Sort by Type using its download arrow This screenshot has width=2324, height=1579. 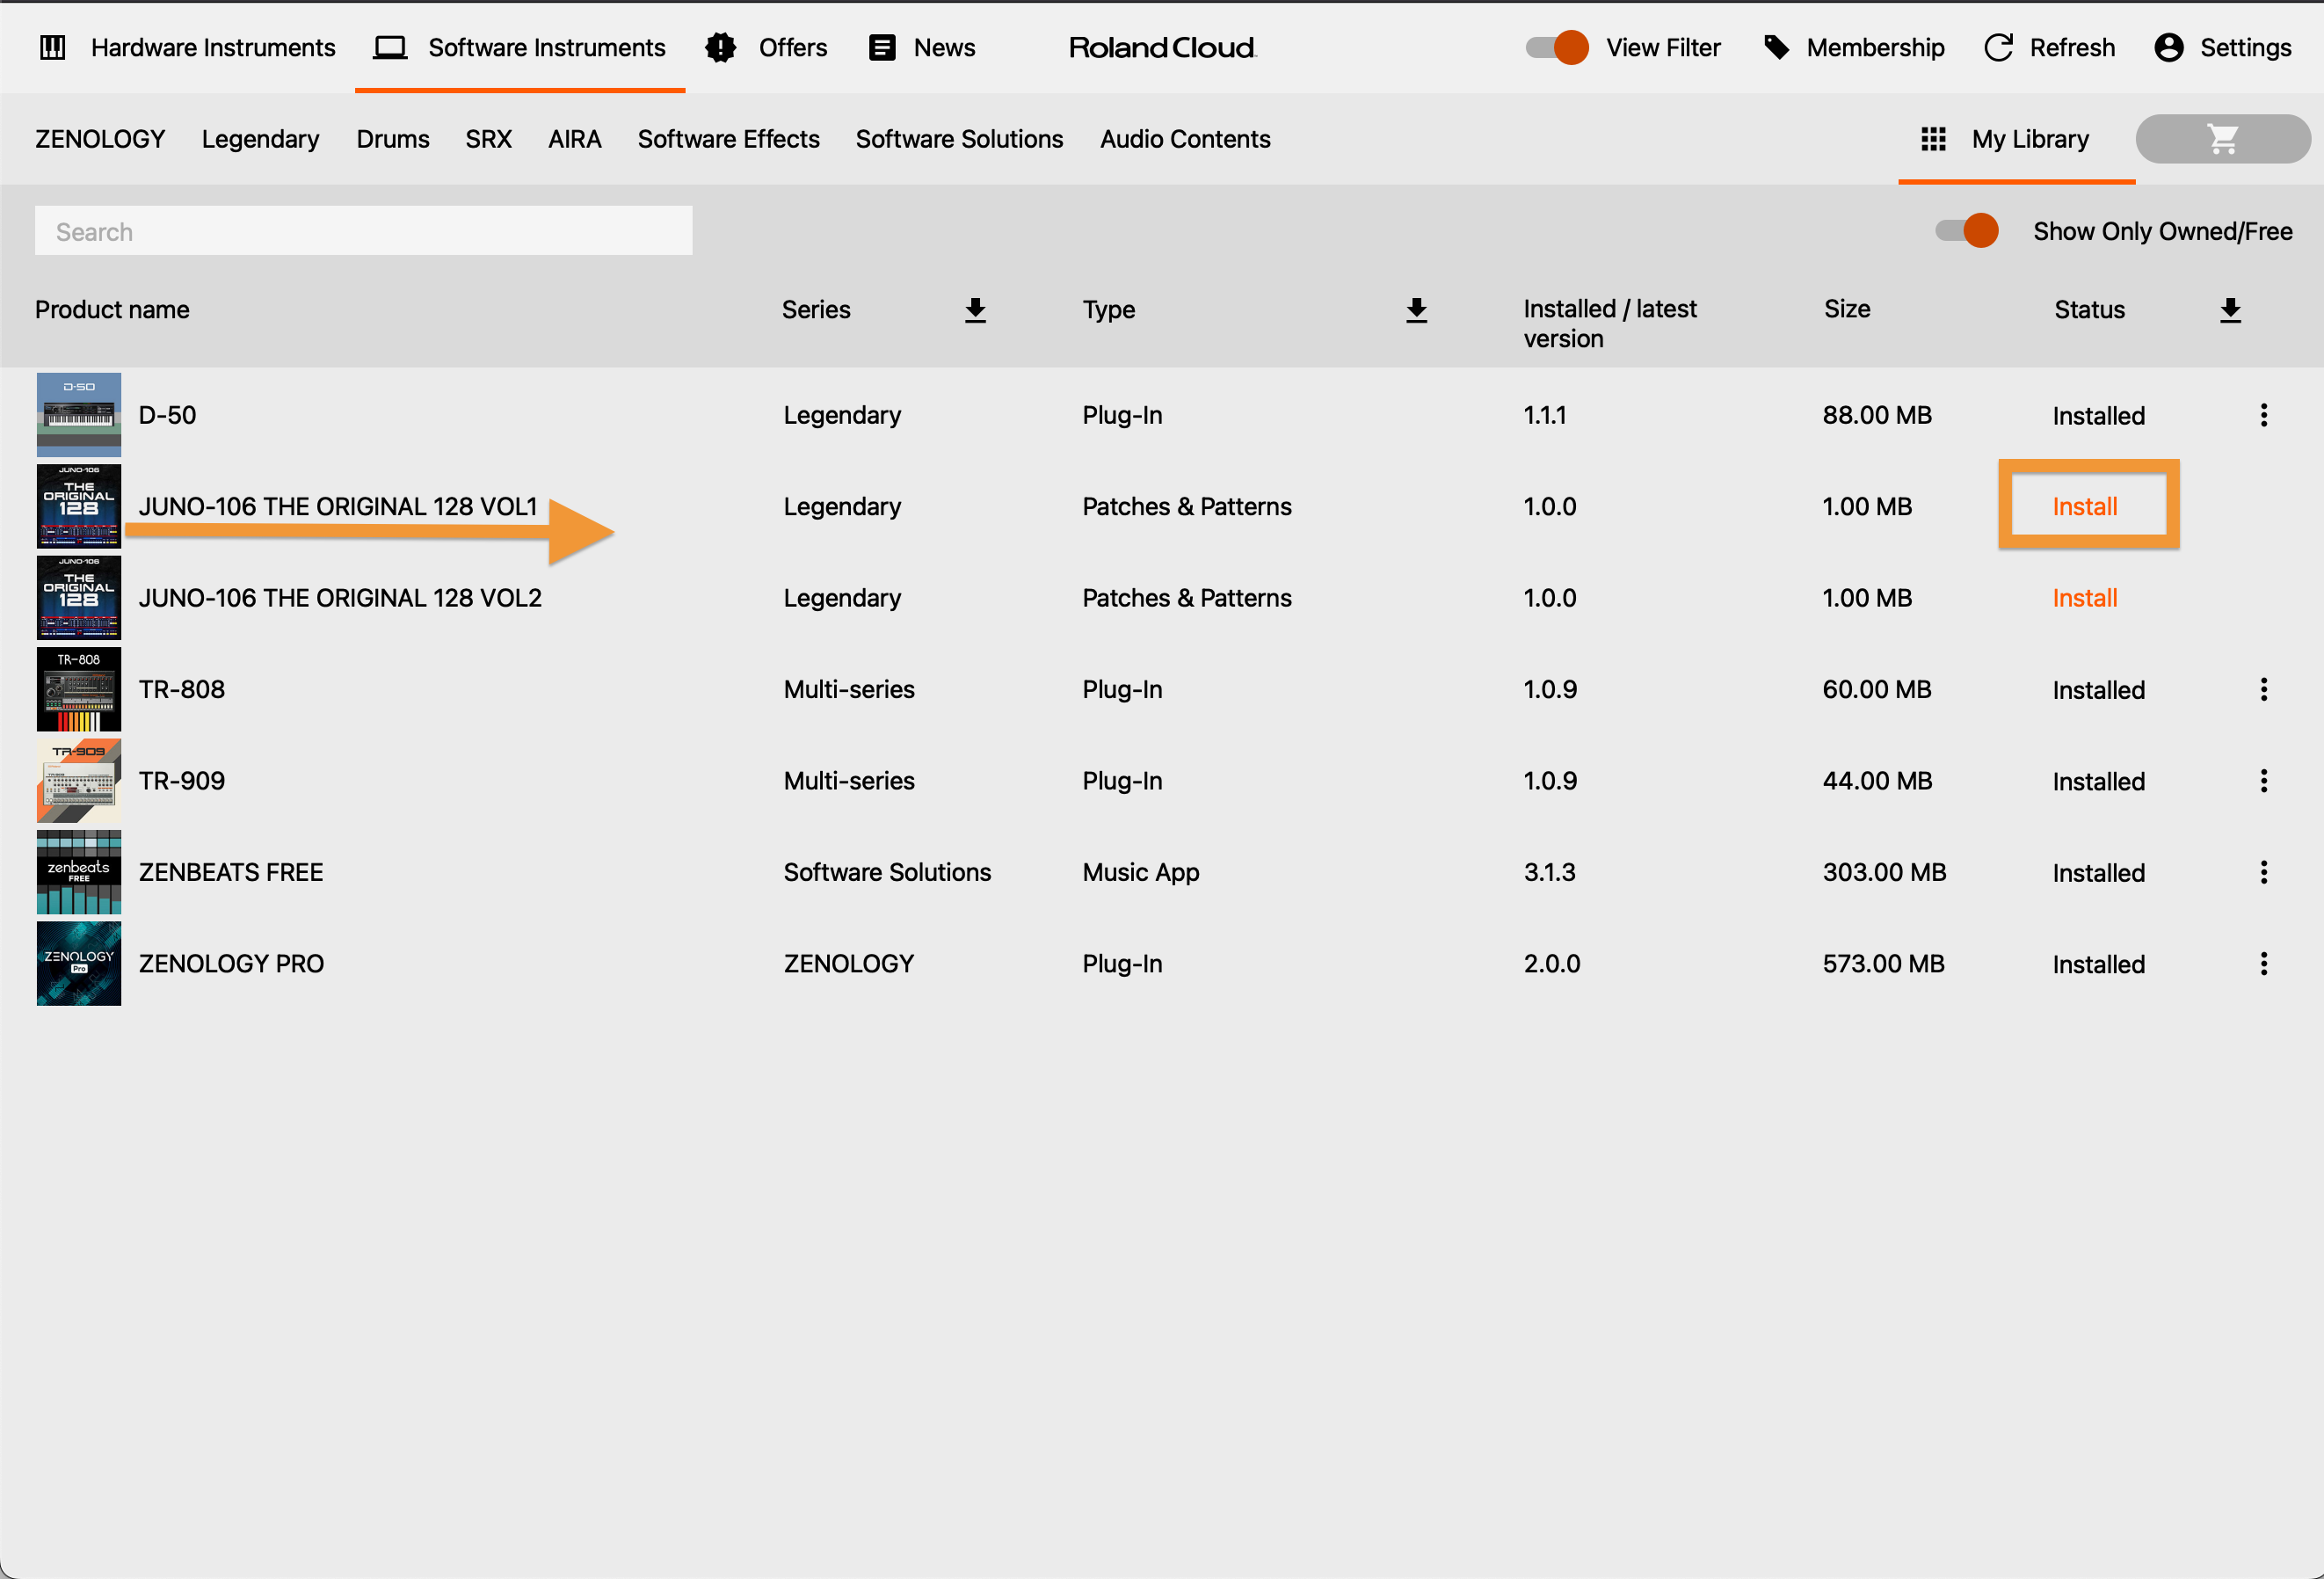click(x=1416, y=310)
